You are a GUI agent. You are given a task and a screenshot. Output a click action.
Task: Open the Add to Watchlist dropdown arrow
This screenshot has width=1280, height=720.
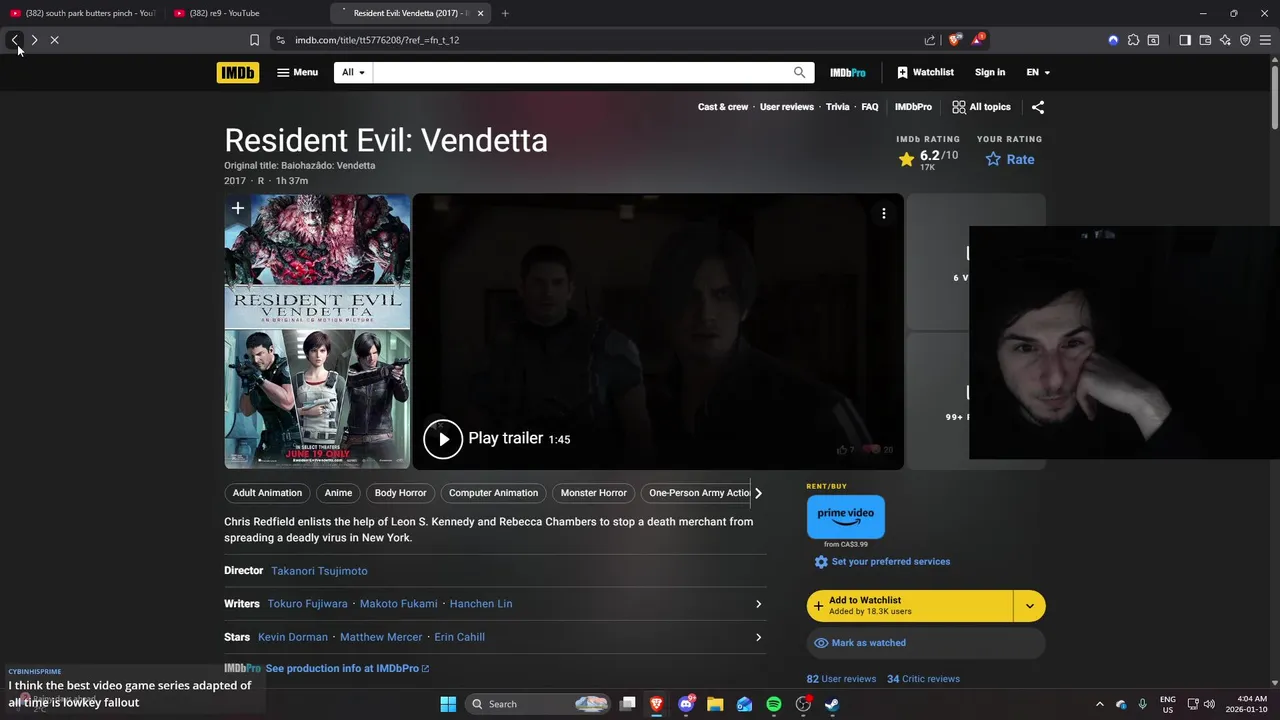[x=1030, y=606]
